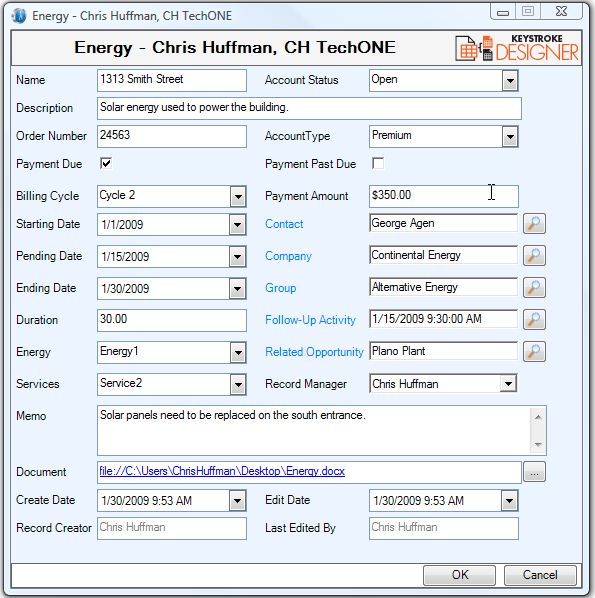The image size is (595, 598).
Task: Expand the Account Status dropdown
Action: tap(510, 80)
